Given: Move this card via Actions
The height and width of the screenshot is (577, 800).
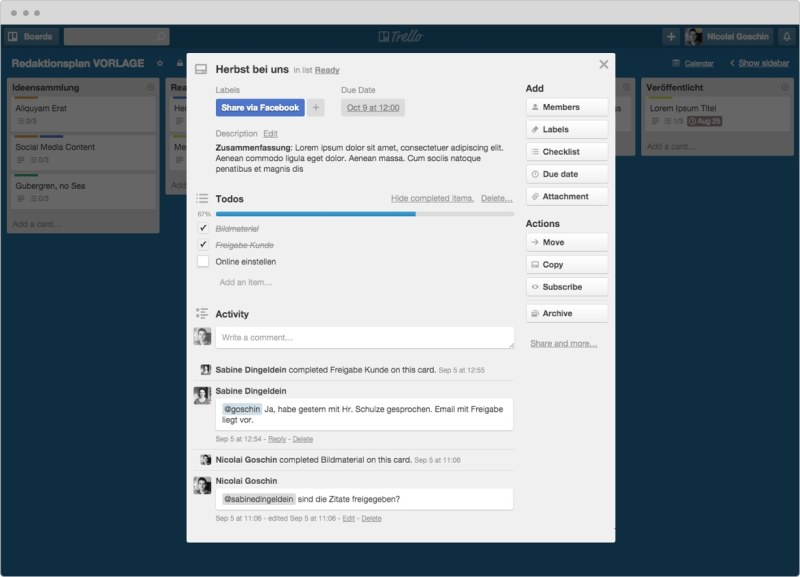Looking at the screenshot, I should coord(567,242).
